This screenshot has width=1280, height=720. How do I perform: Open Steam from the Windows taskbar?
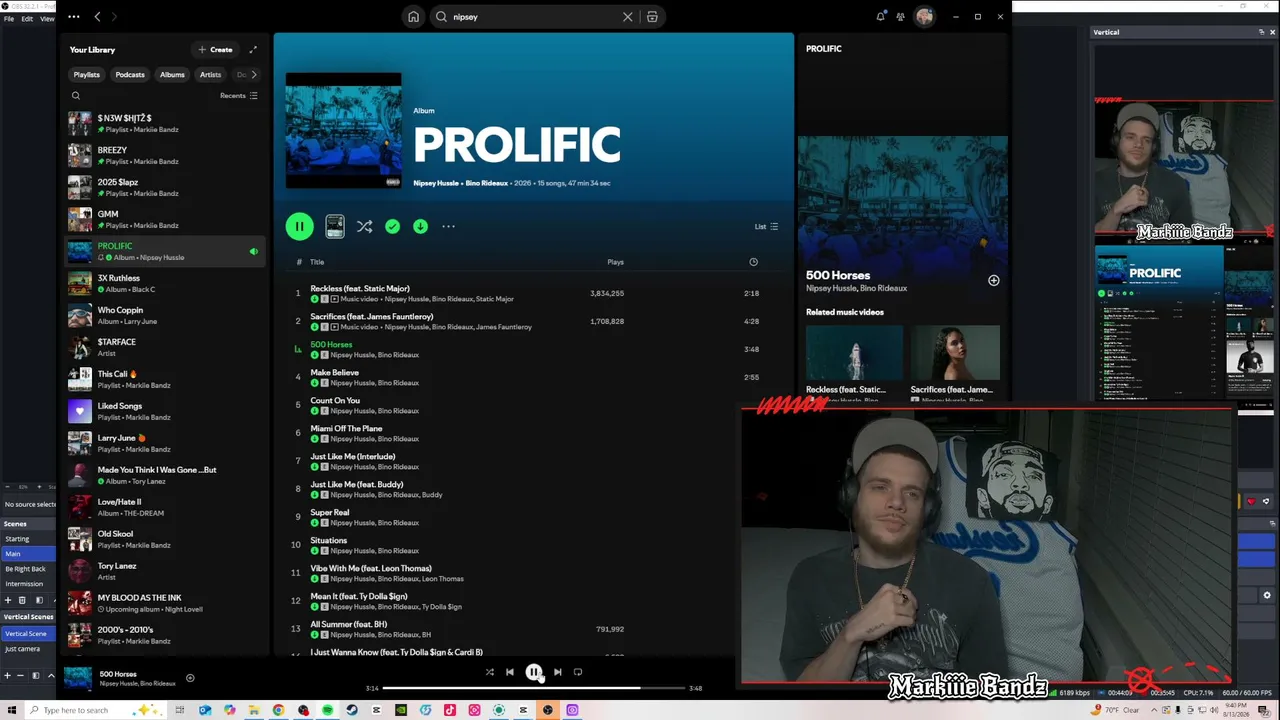point(352,710)
